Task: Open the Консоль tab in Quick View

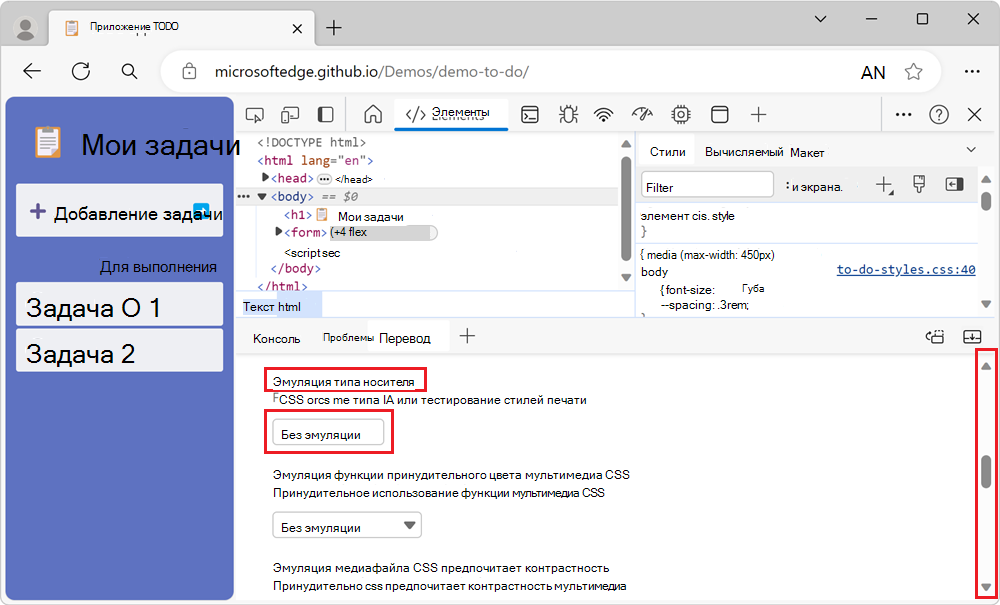Action: [276, 338]
